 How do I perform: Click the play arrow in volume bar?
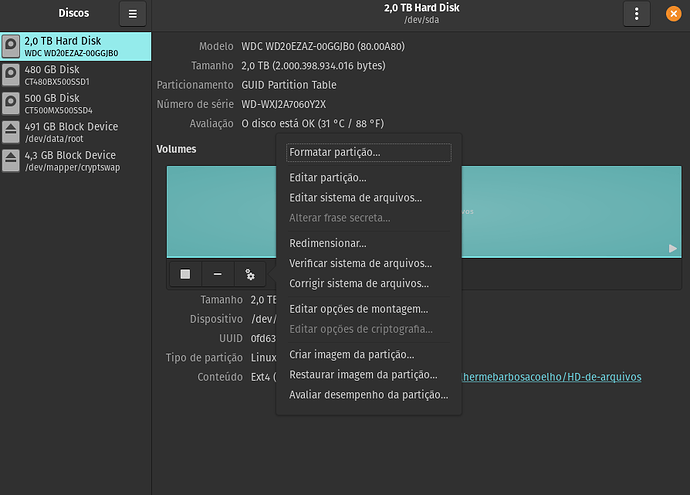[672, 249]
